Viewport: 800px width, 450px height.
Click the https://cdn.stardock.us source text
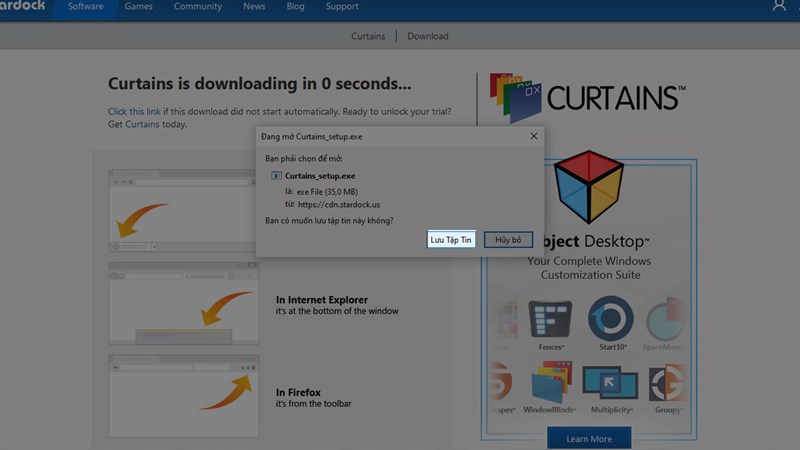pyautogui.click(x=339, y=204)
